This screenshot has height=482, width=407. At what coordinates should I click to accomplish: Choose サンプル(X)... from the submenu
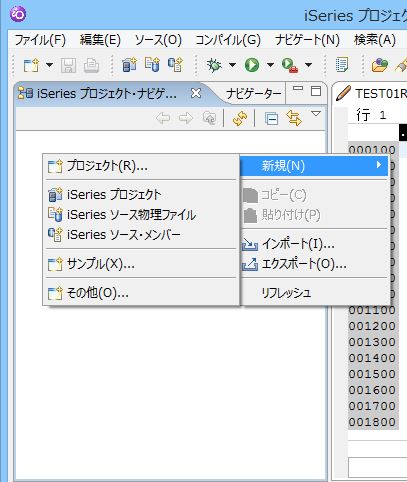pyautogui.click(x=141, y=264)
